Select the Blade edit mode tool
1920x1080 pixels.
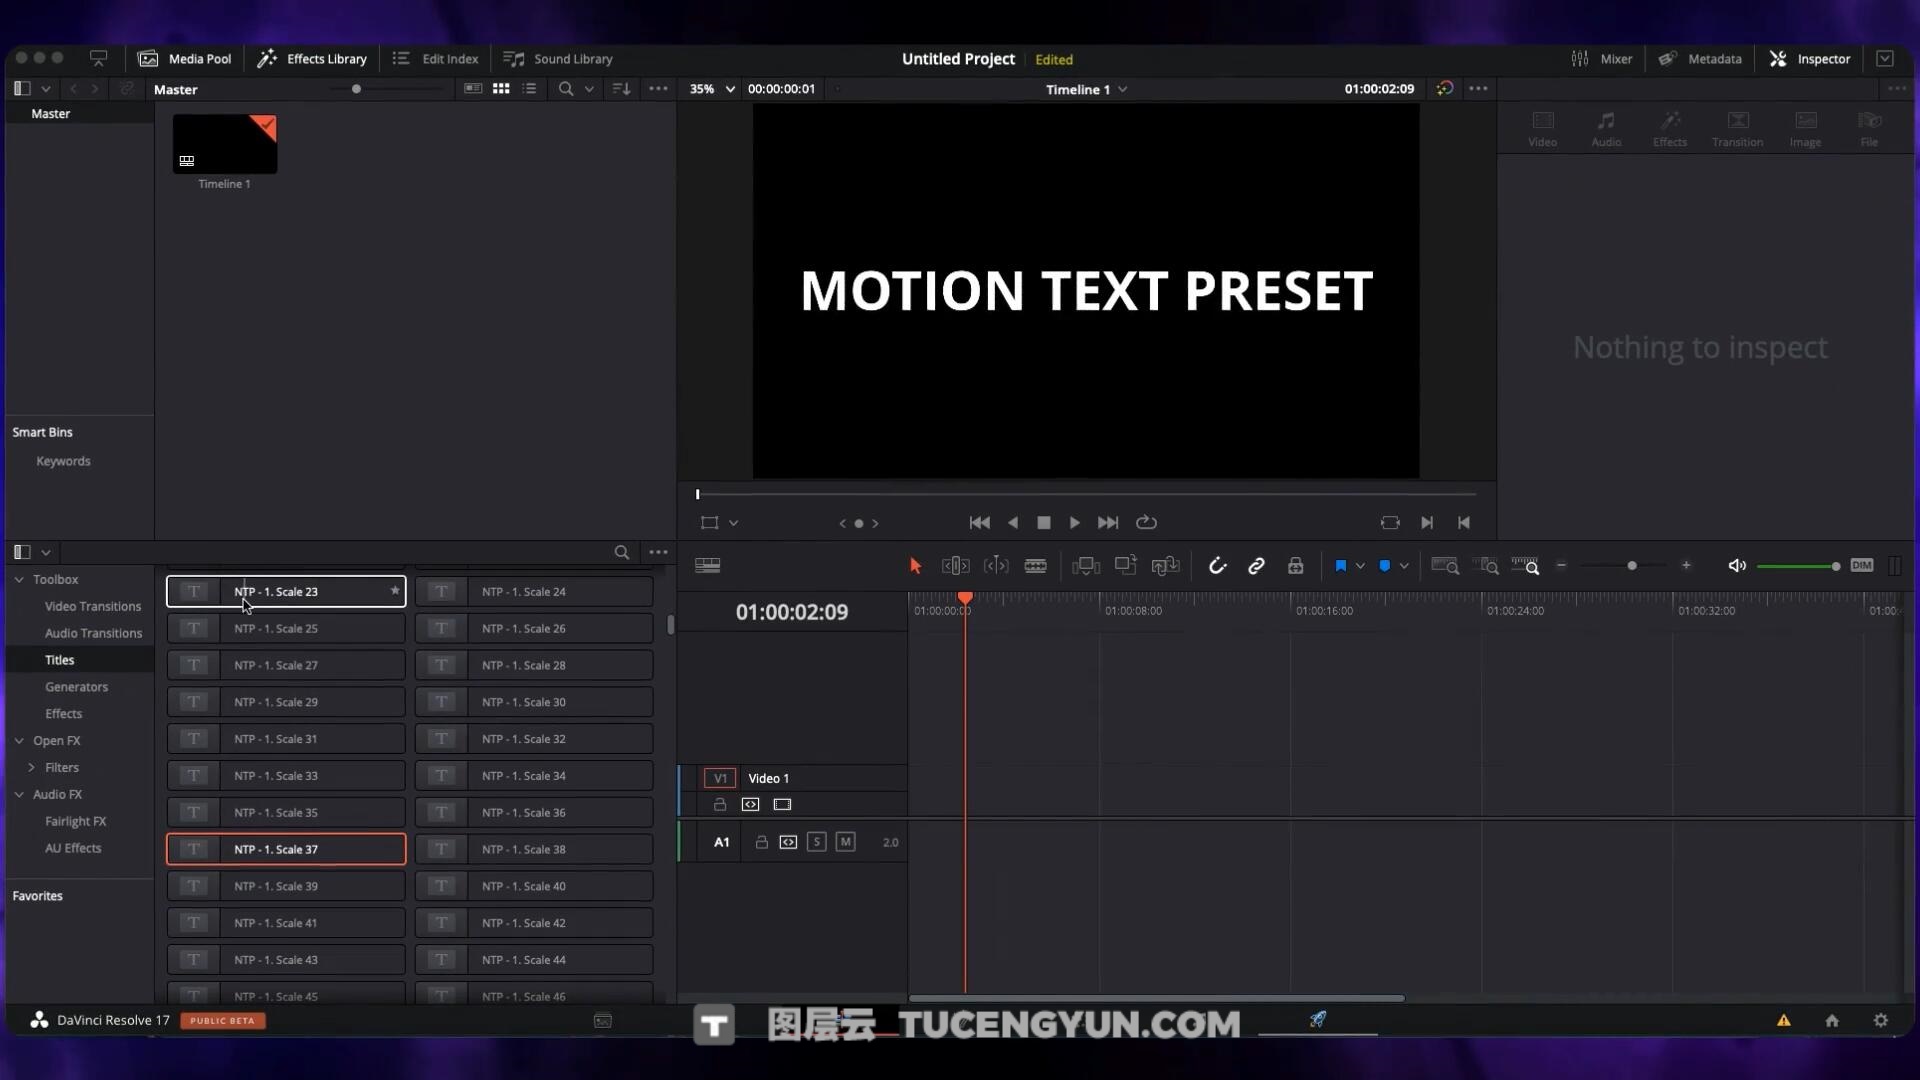[x=1035, y=566]
